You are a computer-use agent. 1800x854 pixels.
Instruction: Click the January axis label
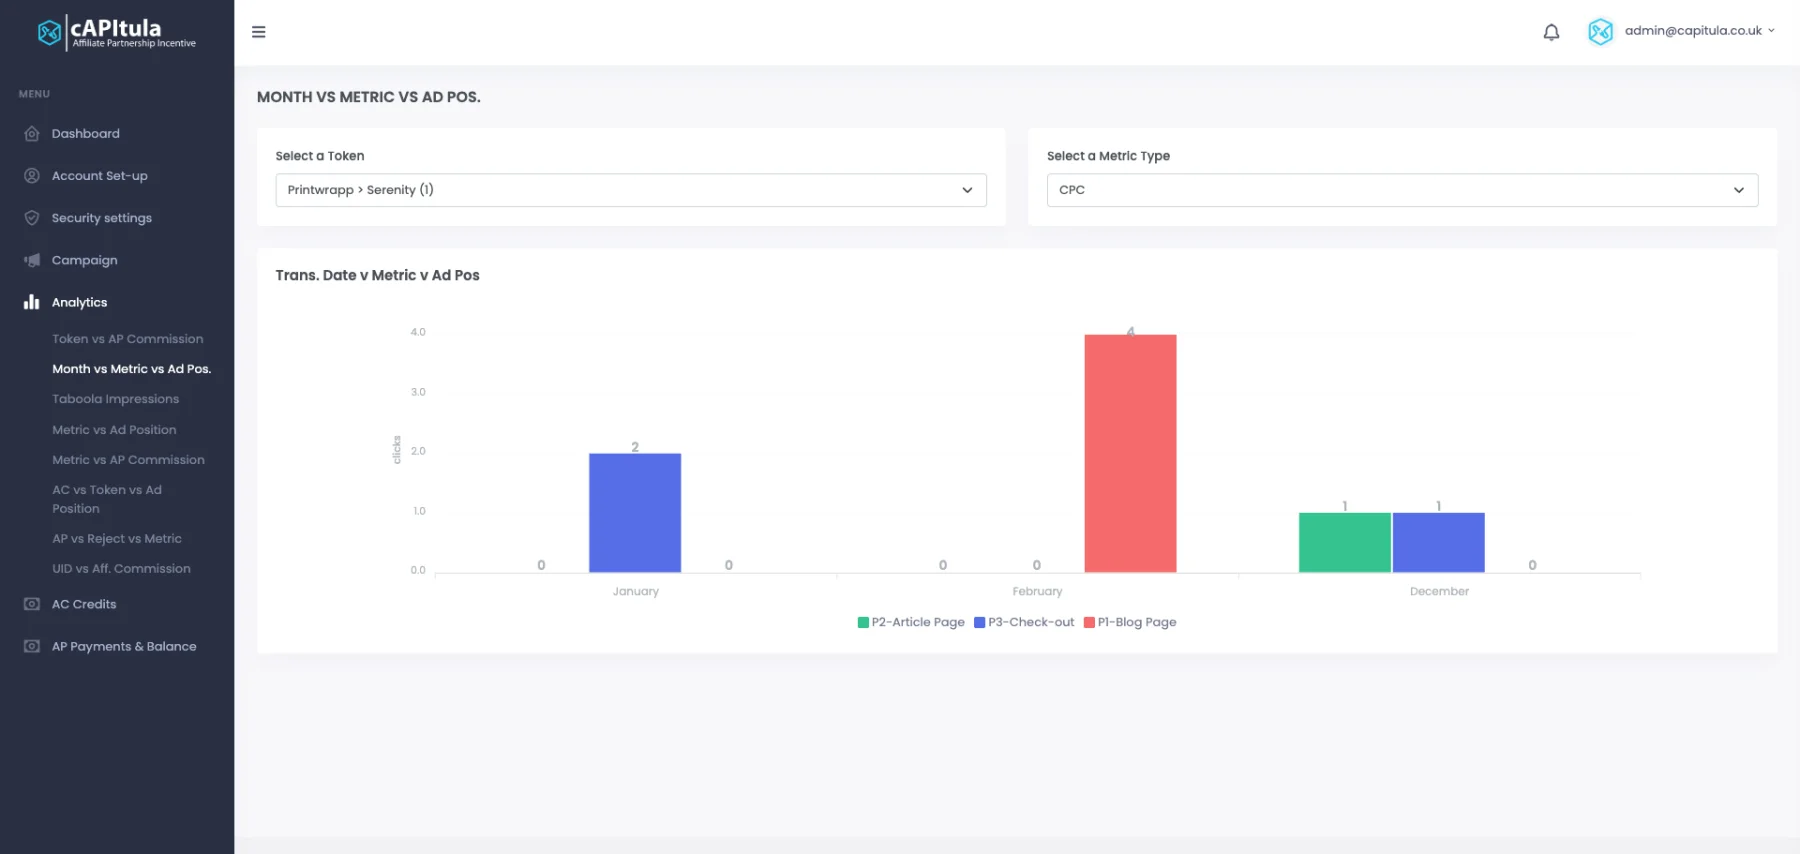(x=636, y=591)
